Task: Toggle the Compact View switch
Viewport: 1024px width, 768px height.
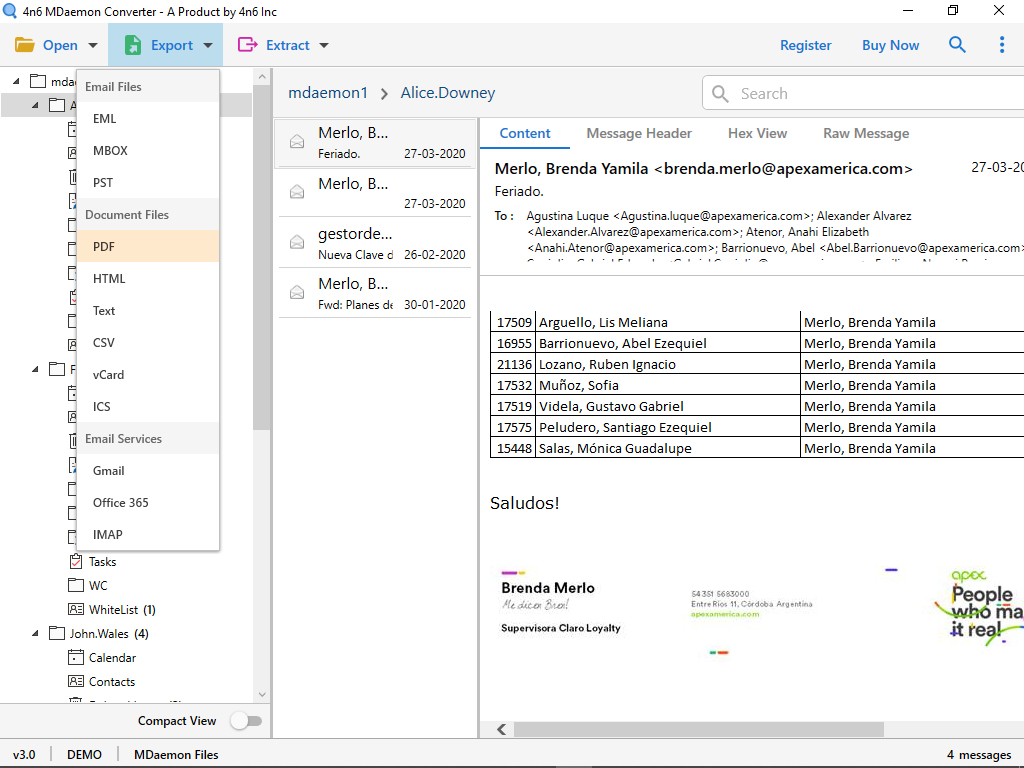Action: (246, 721)
